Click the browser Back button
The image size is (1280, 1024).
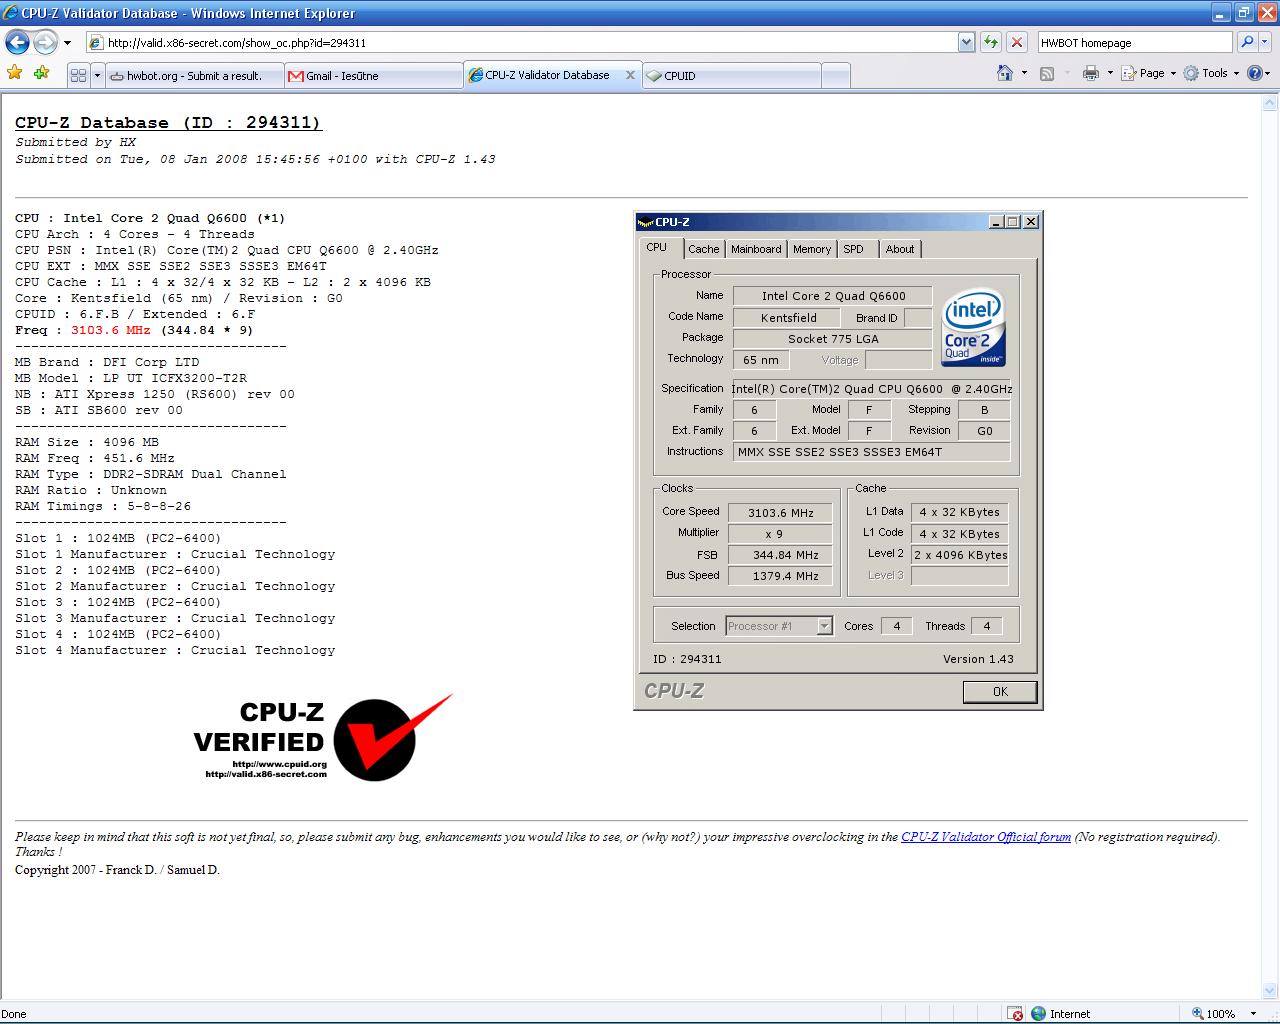tap(17, 42)
